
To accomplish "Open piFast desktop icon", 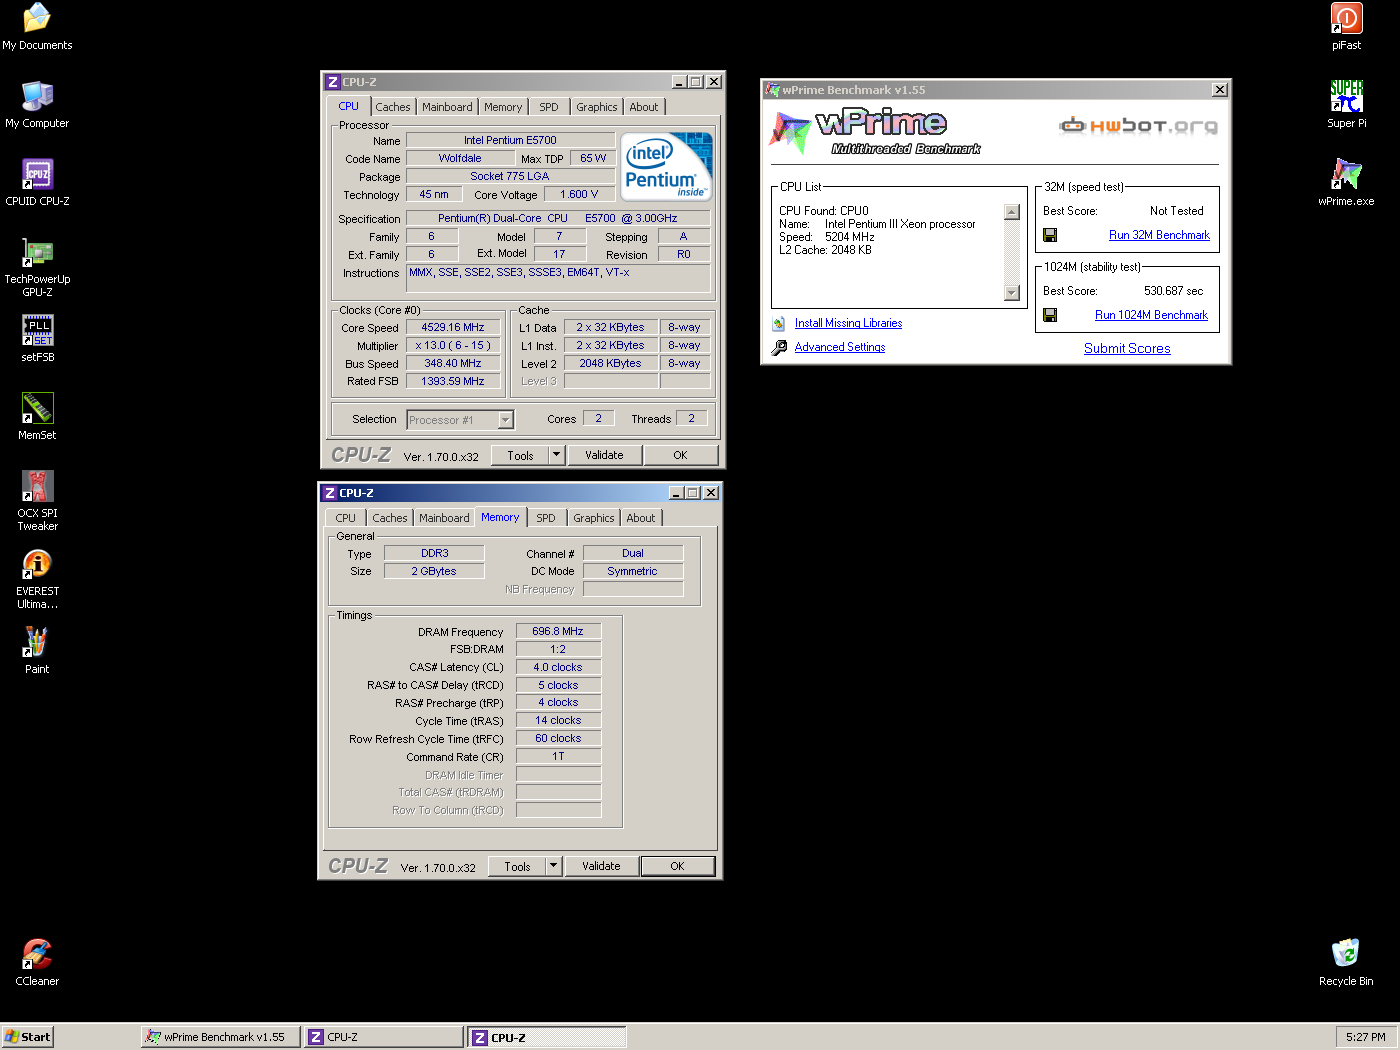I will [x=1346, y=26].
